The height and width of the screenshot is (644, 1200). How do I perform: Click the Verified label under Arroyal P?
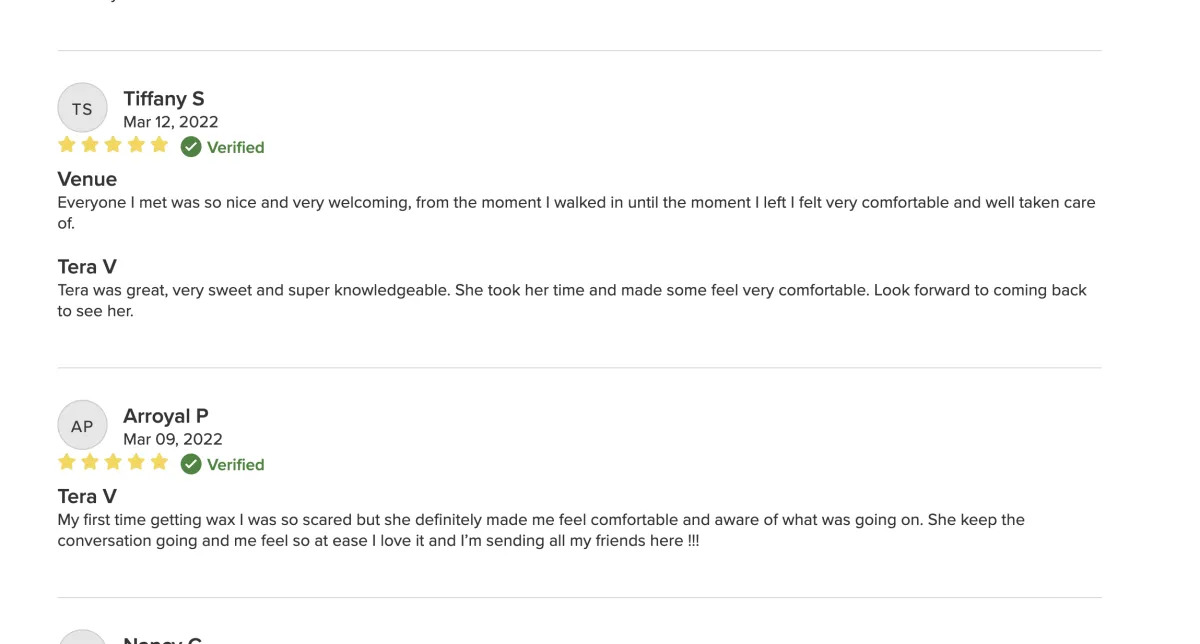click(236, 464)
